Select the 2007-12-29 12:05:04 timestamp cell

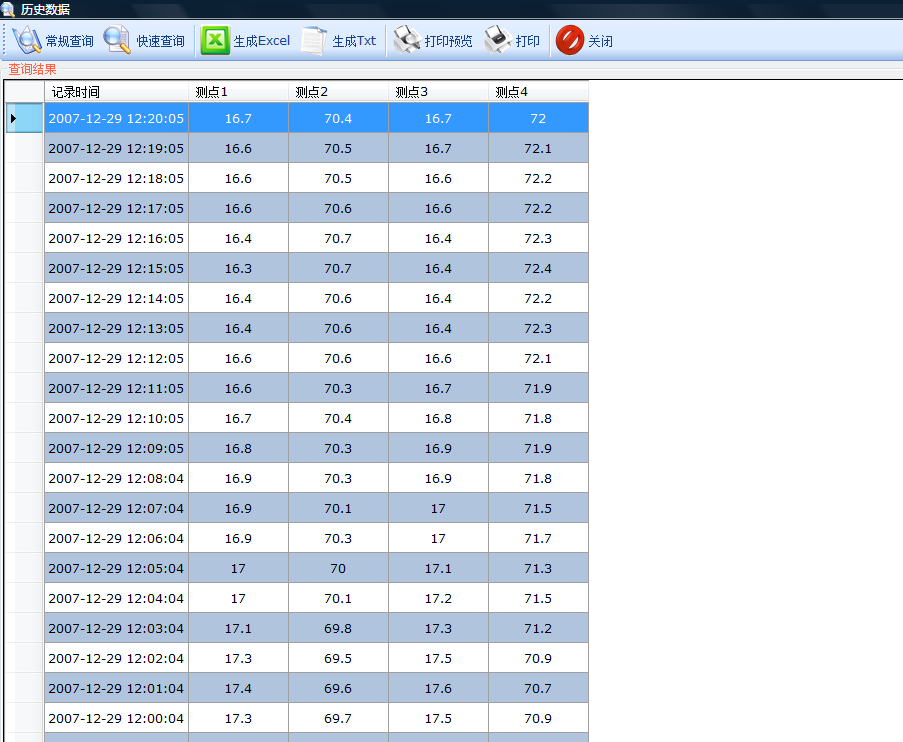(116, 568)
